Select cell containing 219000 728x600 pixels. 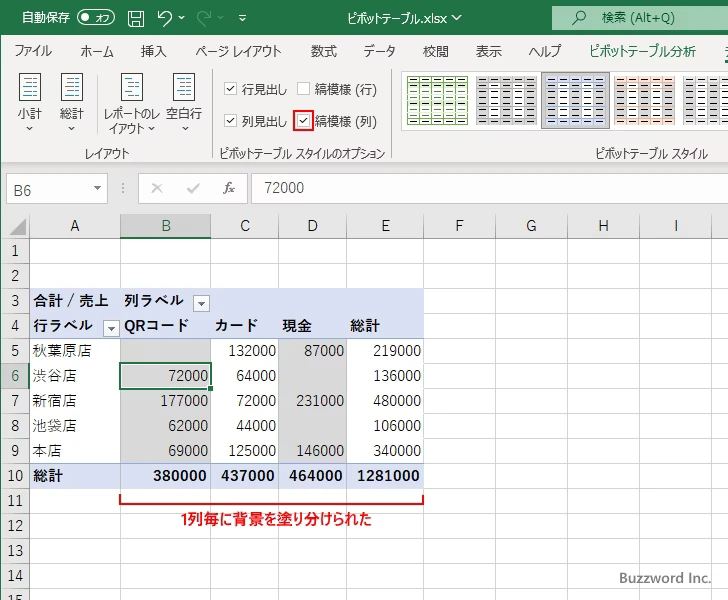coord(385,351)
